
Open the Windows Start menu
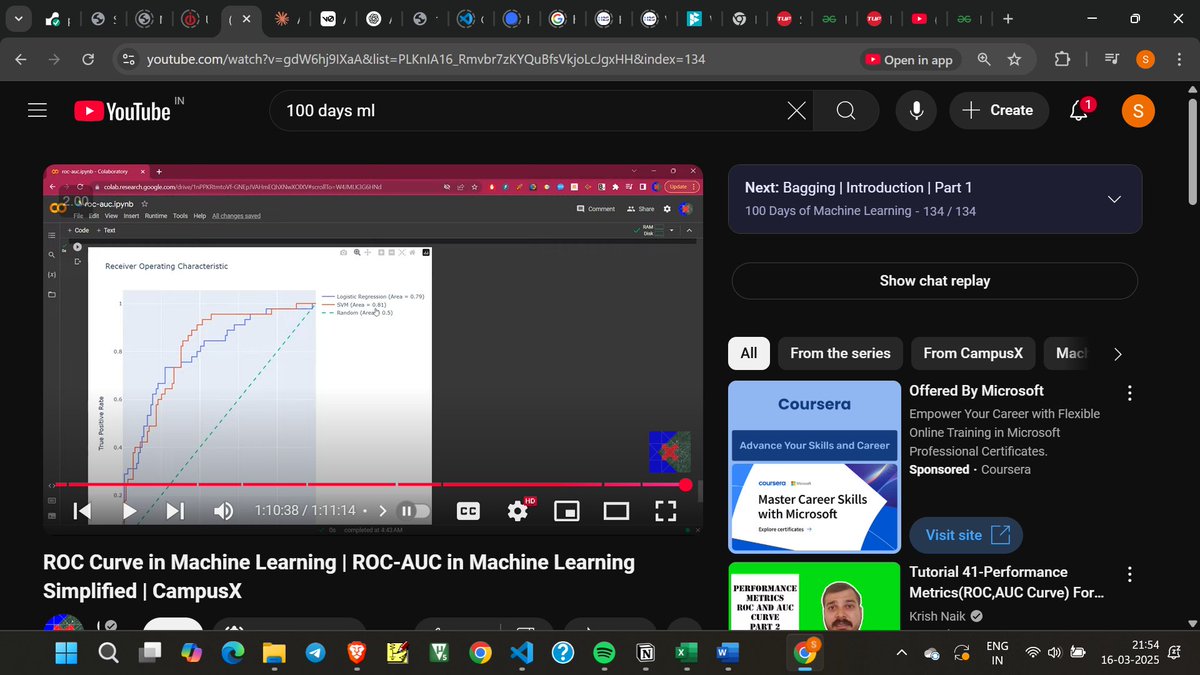click(65, 653)
